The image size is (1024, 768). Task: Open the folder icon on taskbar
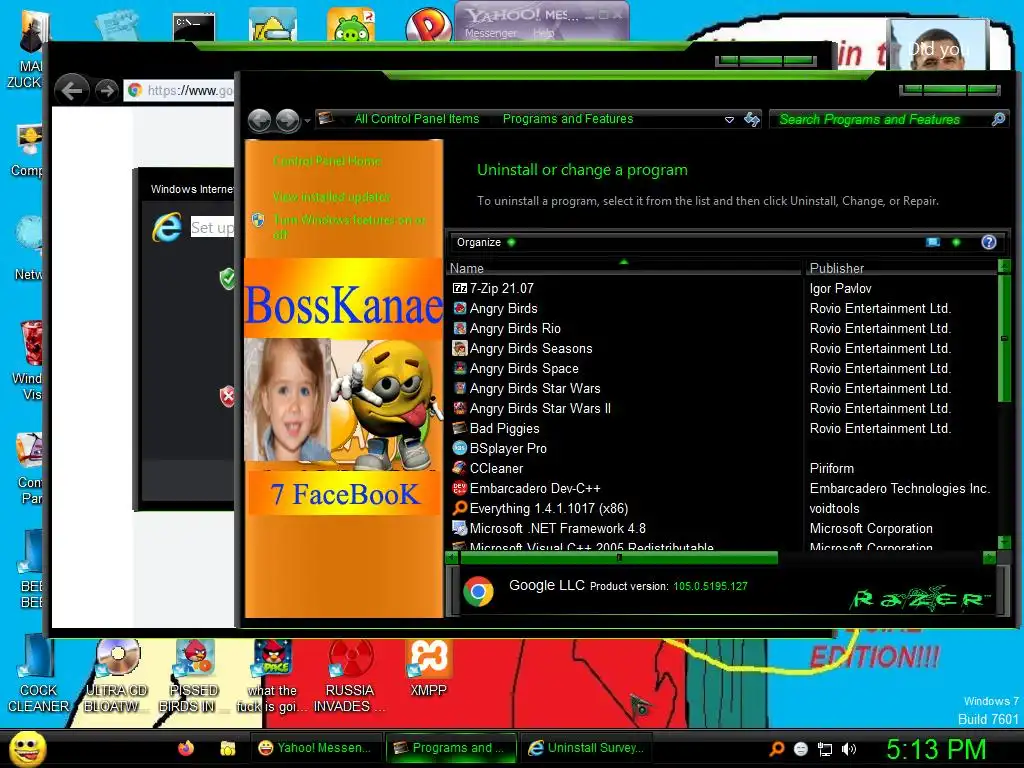click(227, 748)
